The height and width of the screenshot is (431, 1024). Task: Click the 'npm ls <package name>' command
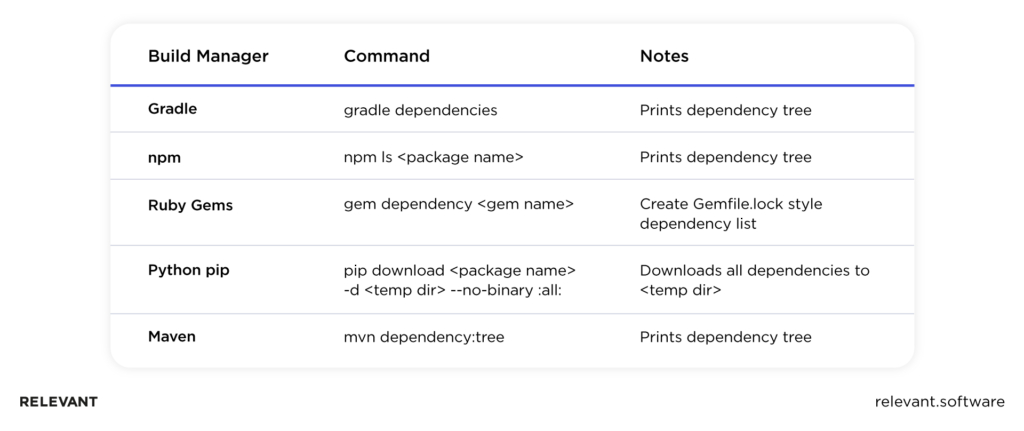[434, 157]
